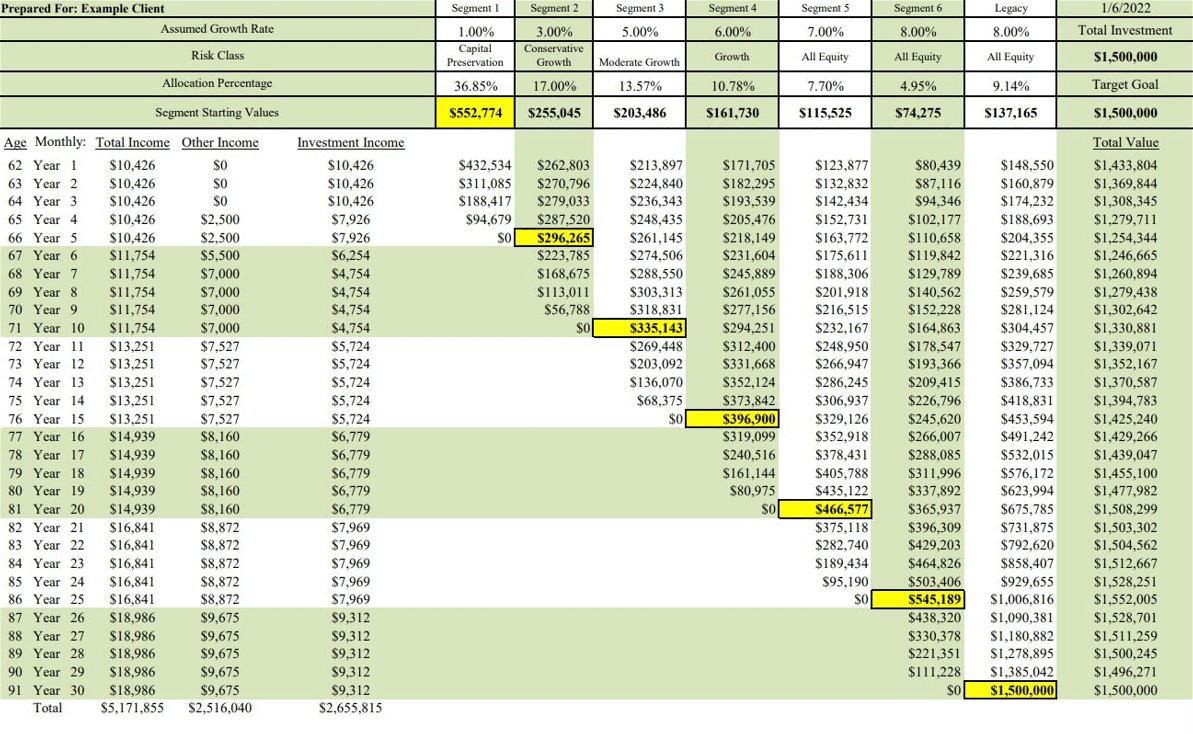Select the Total Value $1,508,299 cell
The image size is (1193, 734).
click(1125, 509)
